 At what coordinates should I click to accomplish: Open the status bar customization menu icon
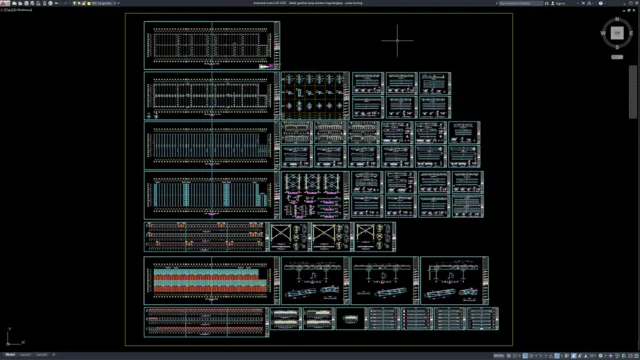(636, 356)
